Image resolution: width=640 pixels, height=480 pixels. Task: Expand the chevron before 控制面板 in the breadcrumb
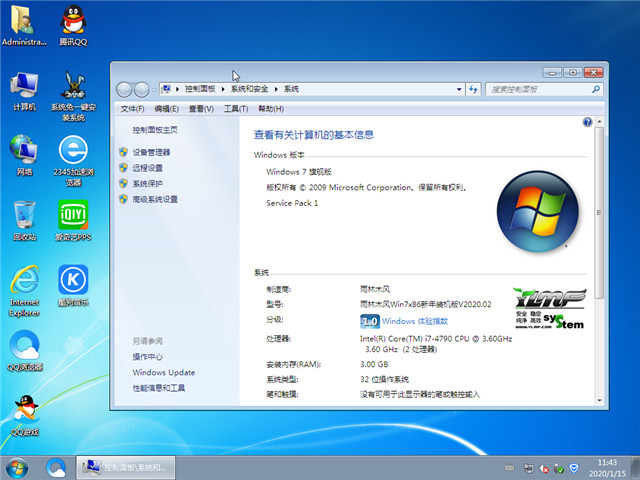[x=178, y=89]
